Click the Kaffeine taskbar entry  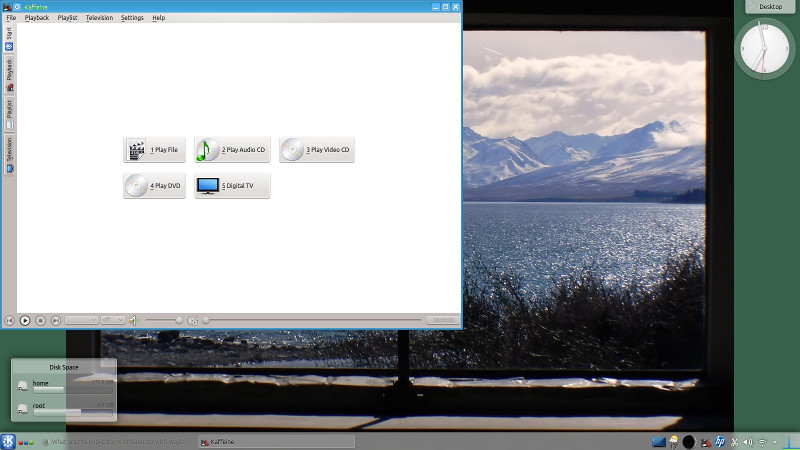276,441
